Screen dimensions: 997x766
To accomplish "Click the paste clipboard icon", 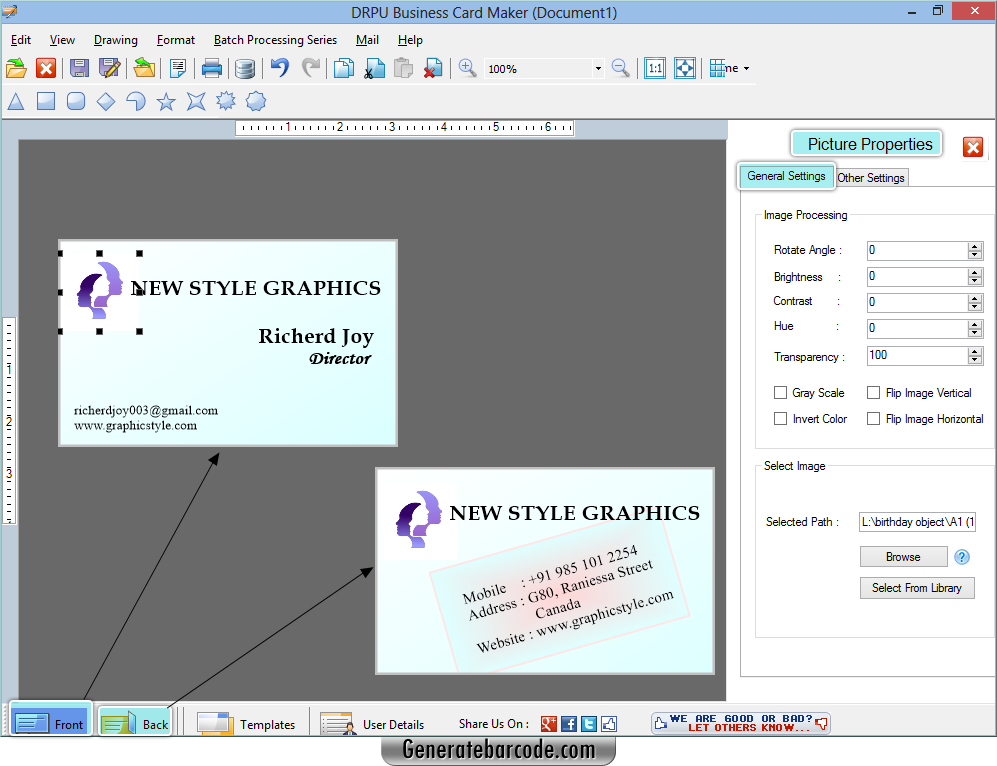I will 404,68.
